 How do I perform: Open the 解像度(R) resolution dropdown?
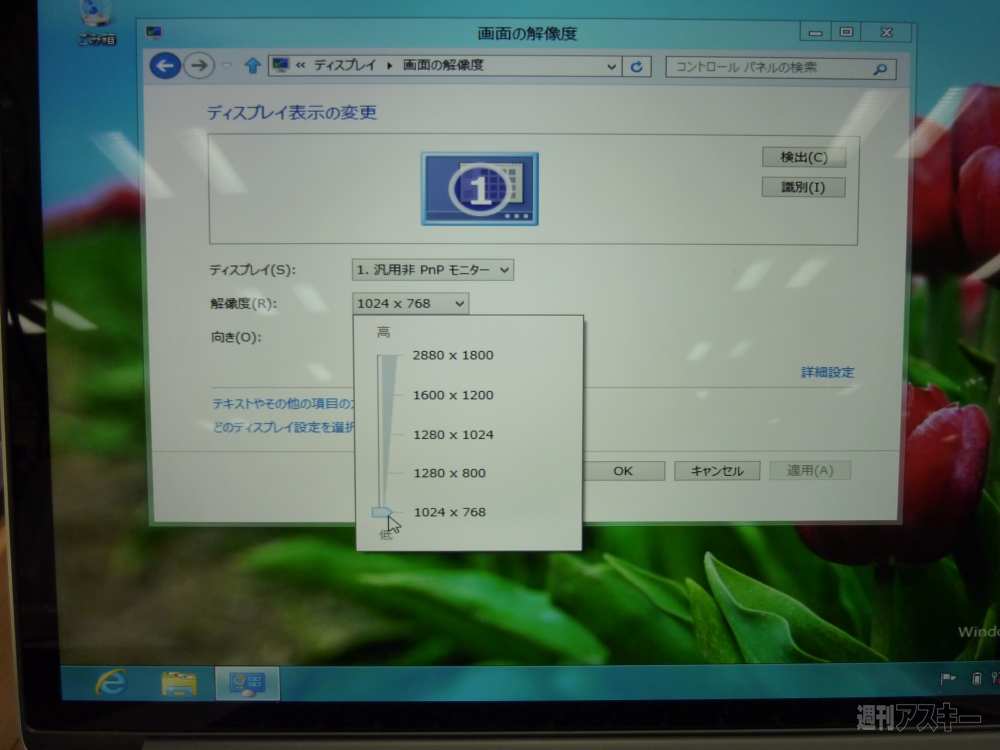click(x=410, y=304)
